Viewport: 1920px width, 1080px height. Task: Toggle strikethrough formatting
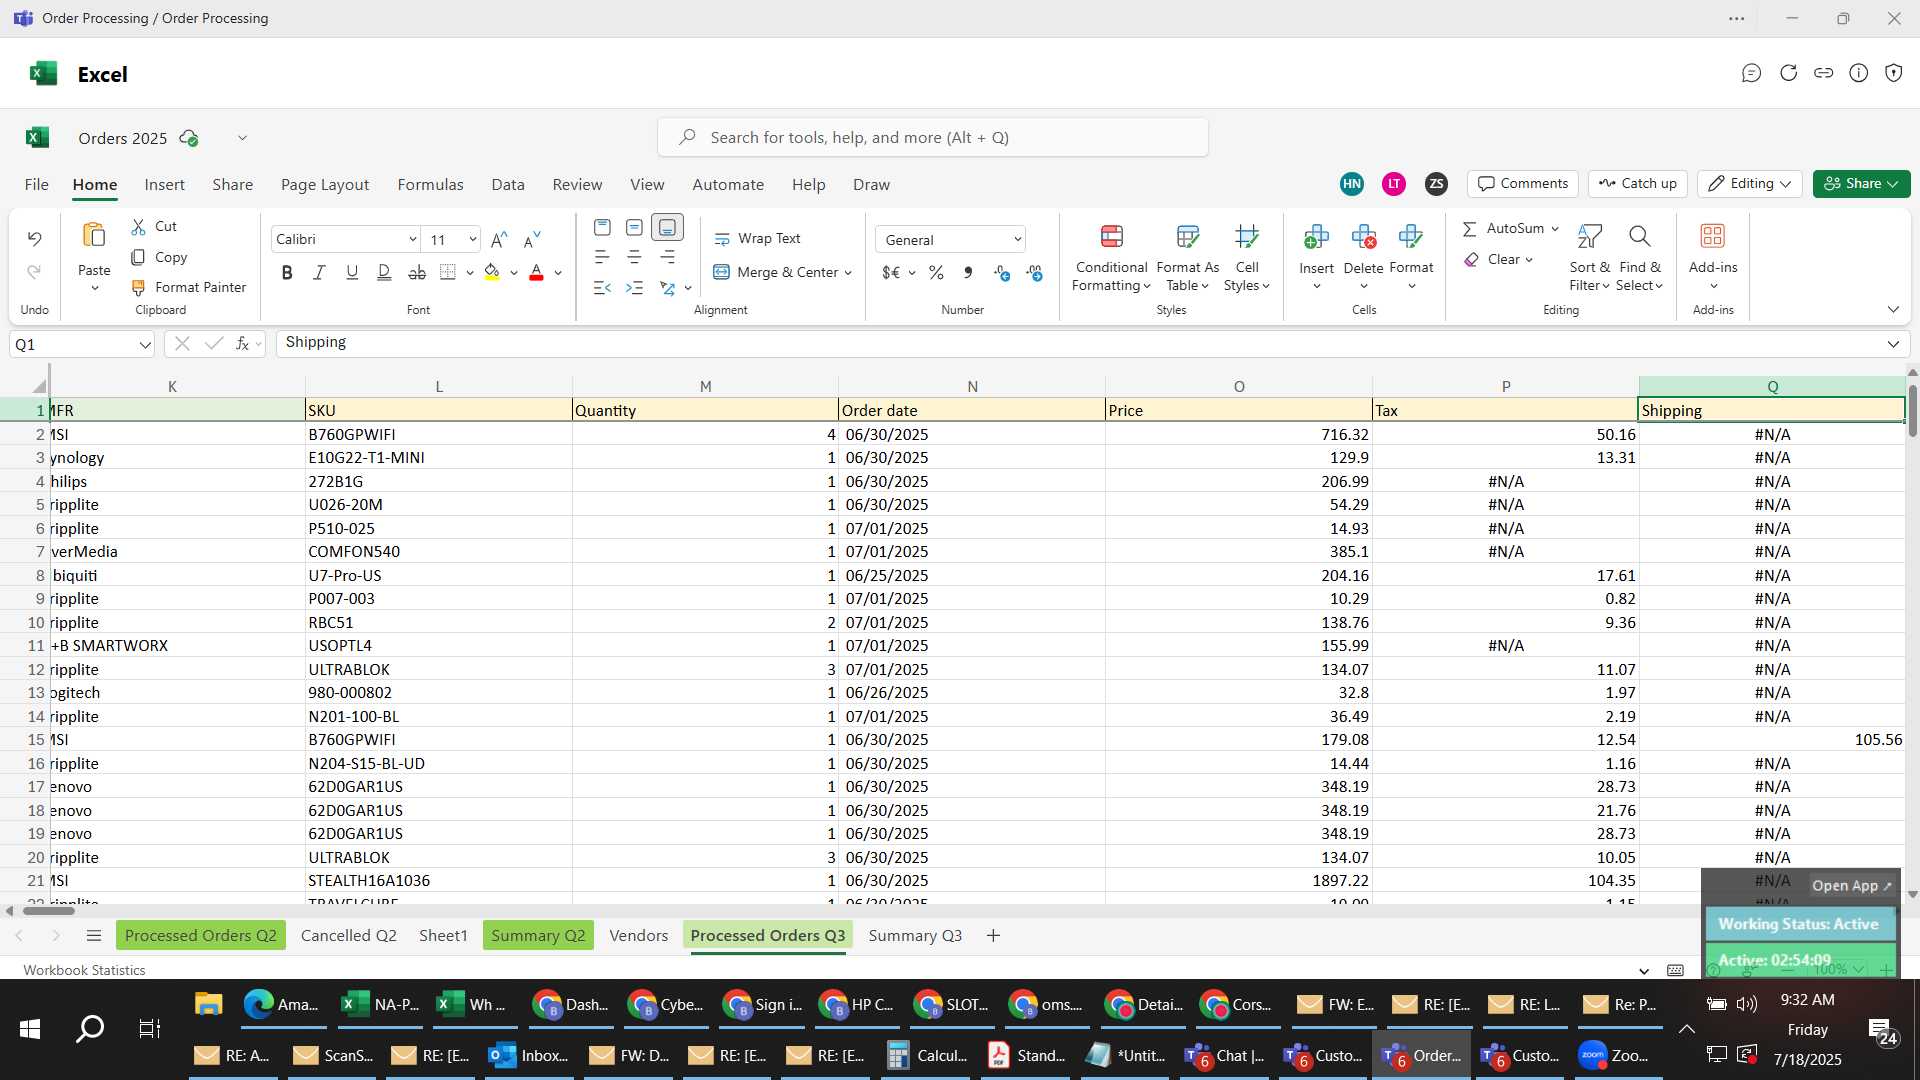pos(417,272)
